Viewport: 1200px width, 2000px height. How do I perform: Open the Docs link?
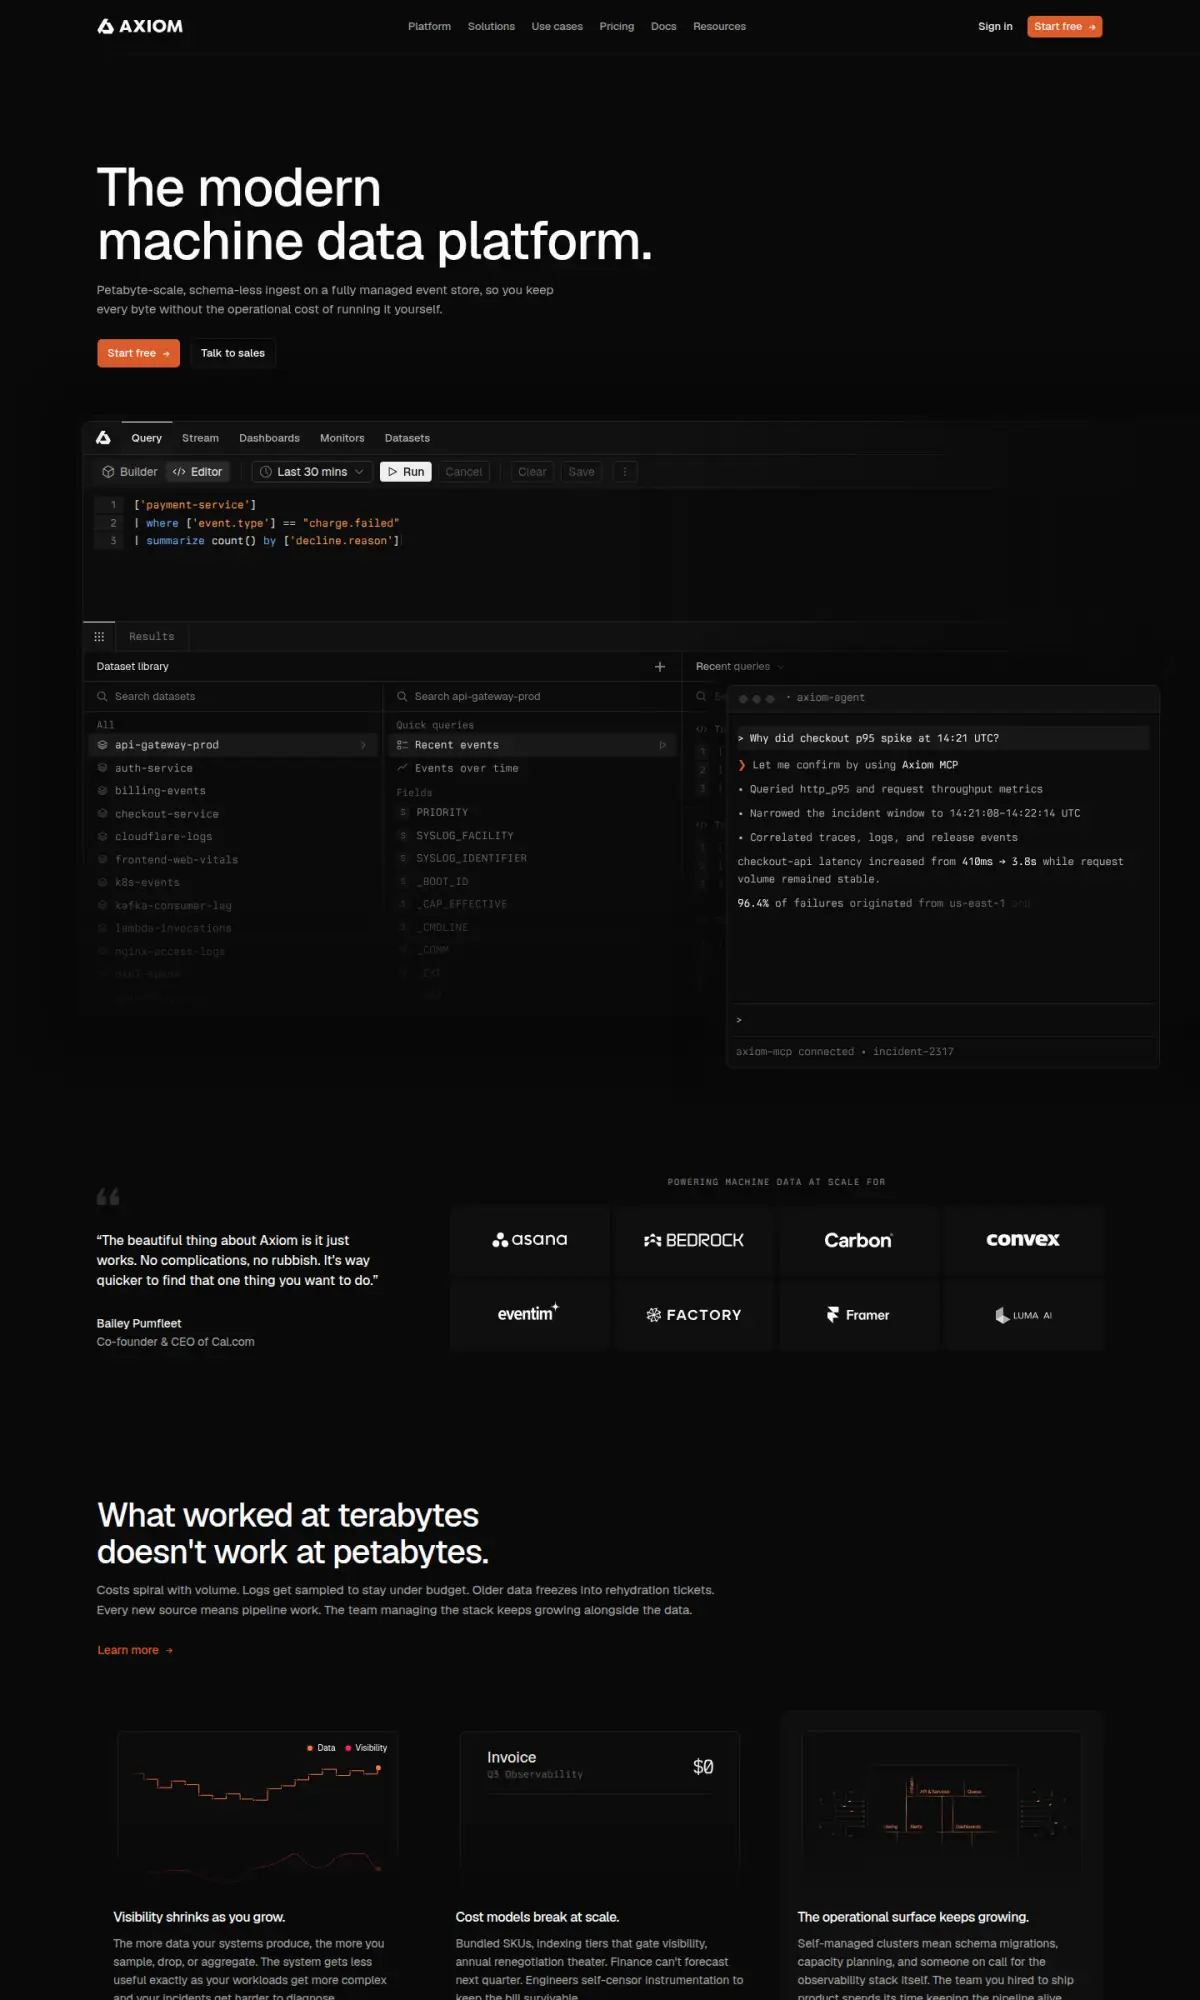pyautogui.click(x=663, y=26)
